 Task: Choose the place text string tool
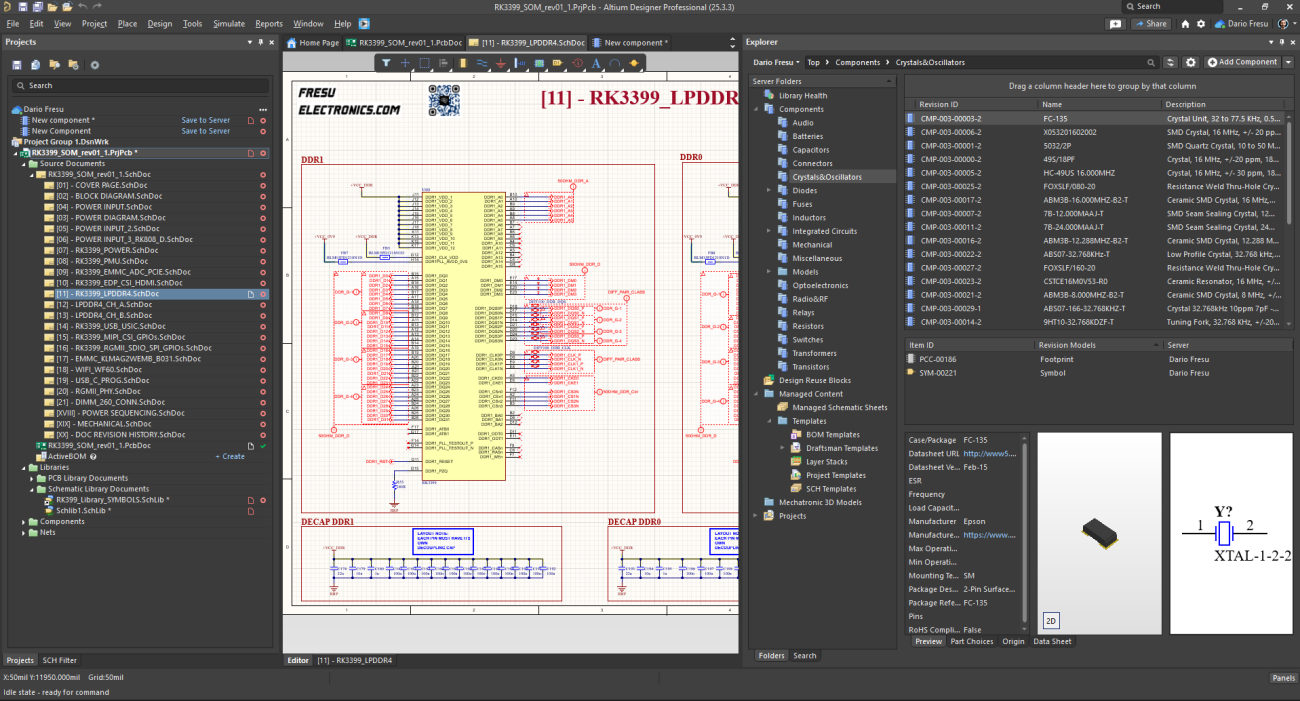(596, 63)
